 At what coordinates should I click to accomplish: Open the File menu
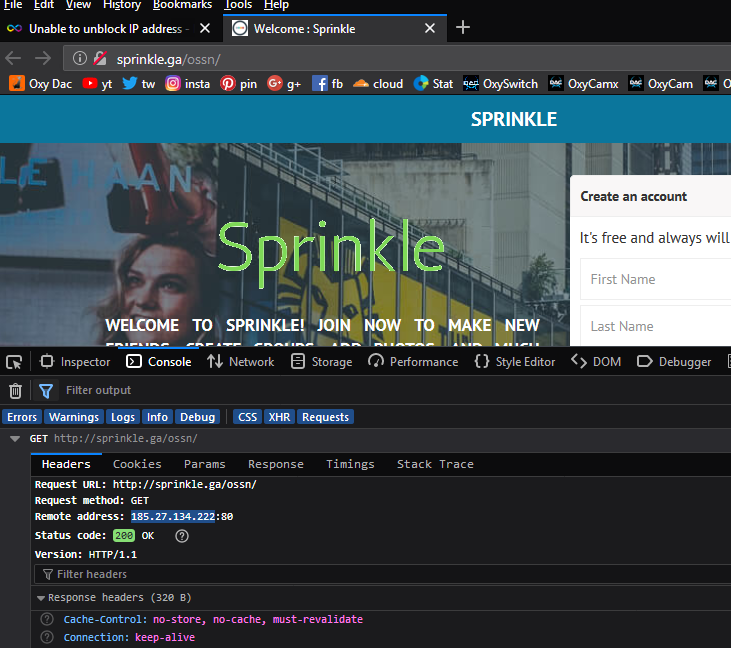click(x=13, y=5)
